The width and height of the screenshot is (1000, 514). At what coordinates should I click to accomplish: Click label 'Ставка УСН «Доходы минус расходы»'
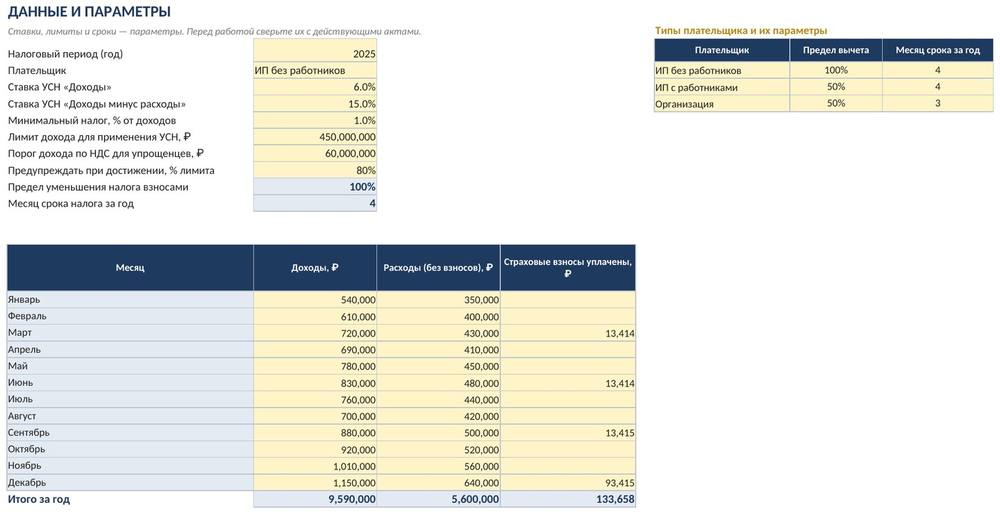97,104
